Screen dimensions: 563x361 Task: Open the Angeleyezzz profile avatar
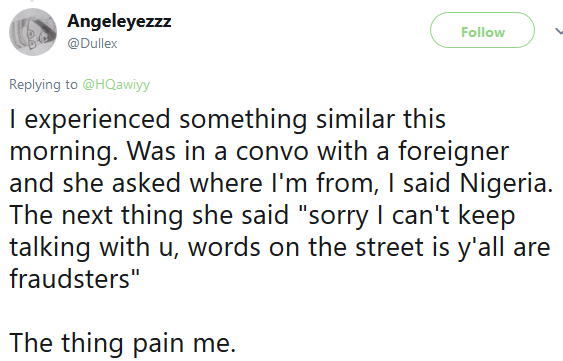(x=33, y=32)
